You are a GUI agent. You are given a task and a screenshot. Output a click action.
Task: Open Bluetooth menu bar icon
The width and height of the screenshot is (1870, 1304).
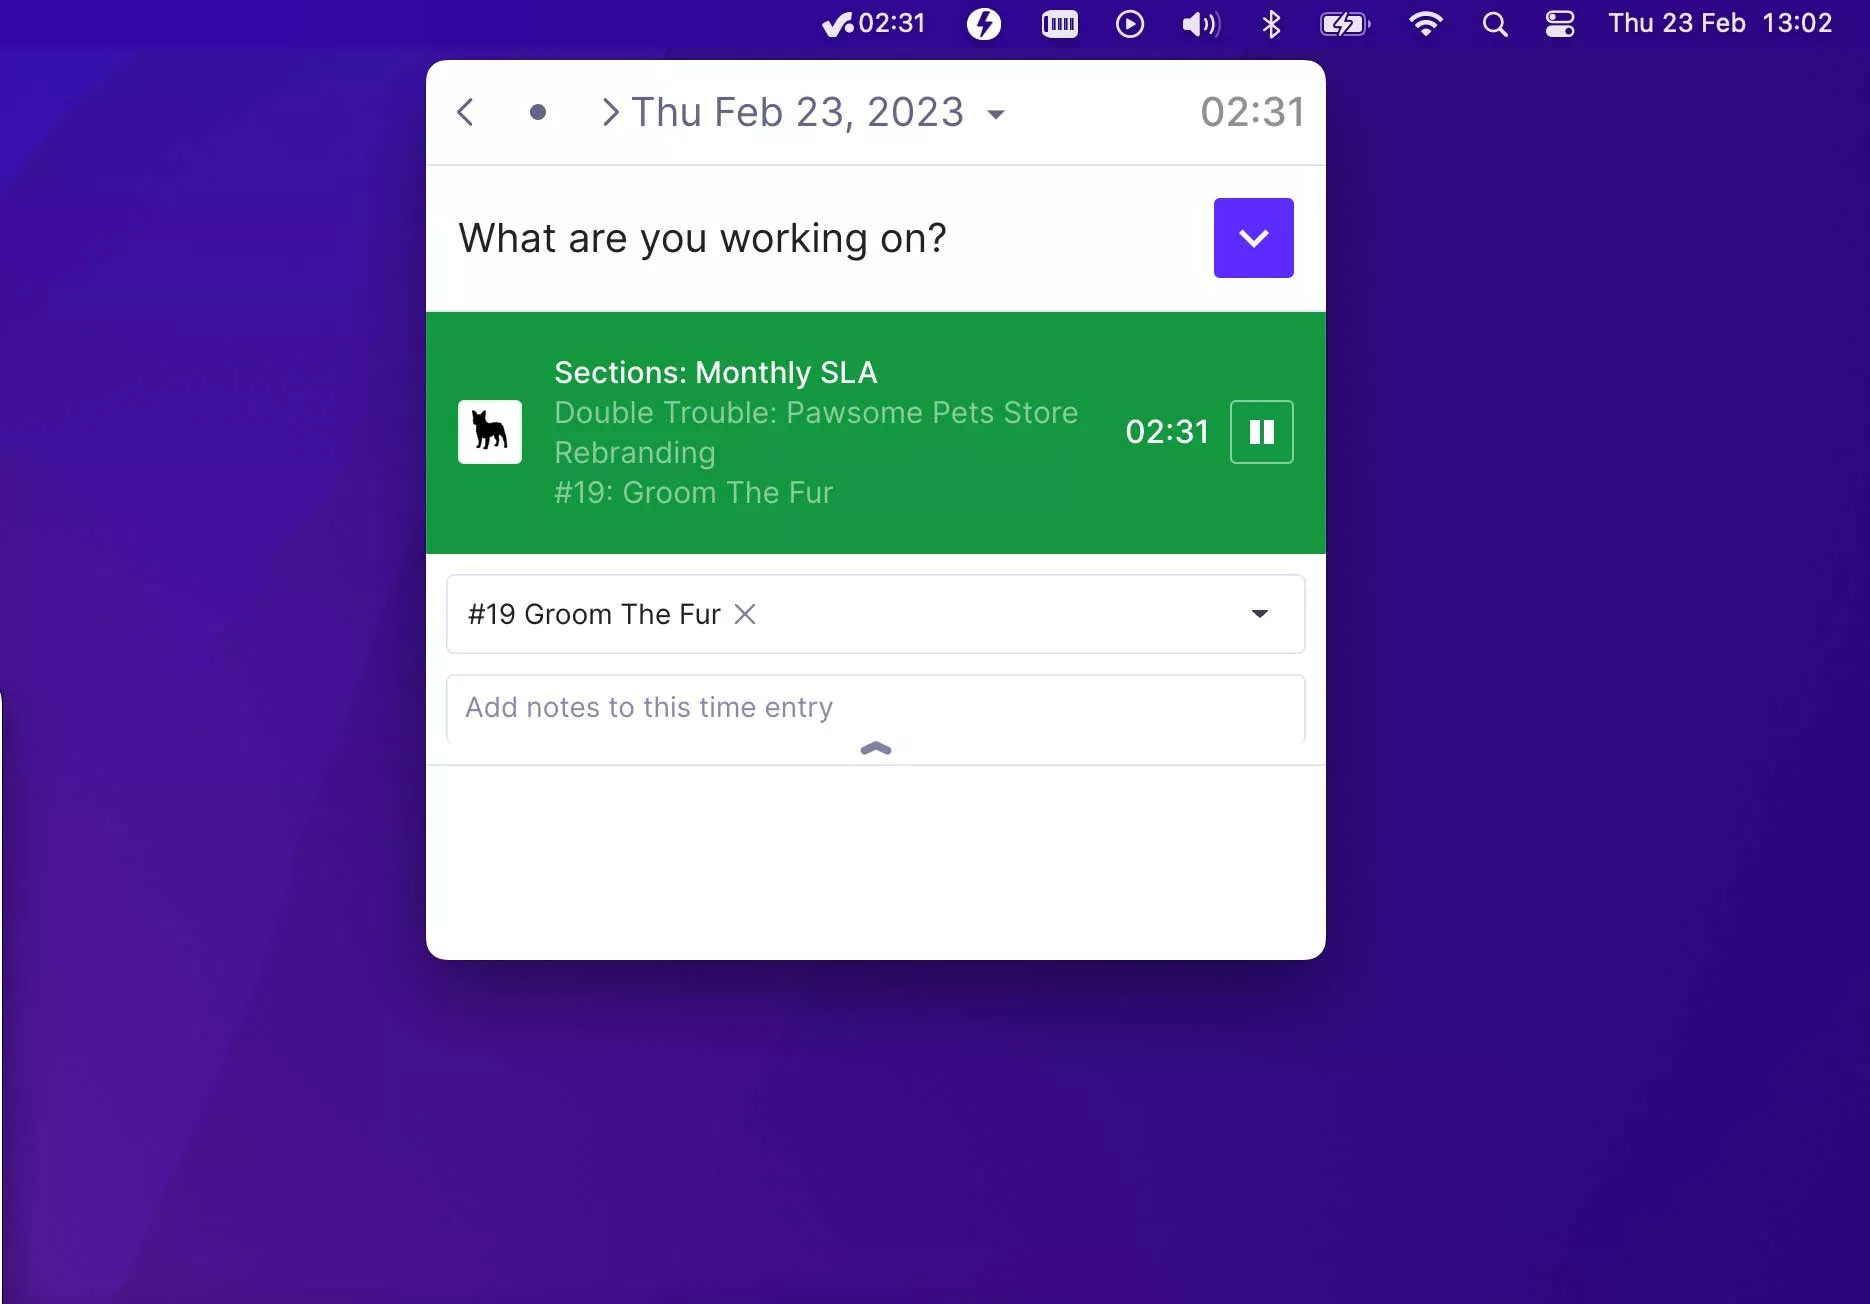[1272, 23]
